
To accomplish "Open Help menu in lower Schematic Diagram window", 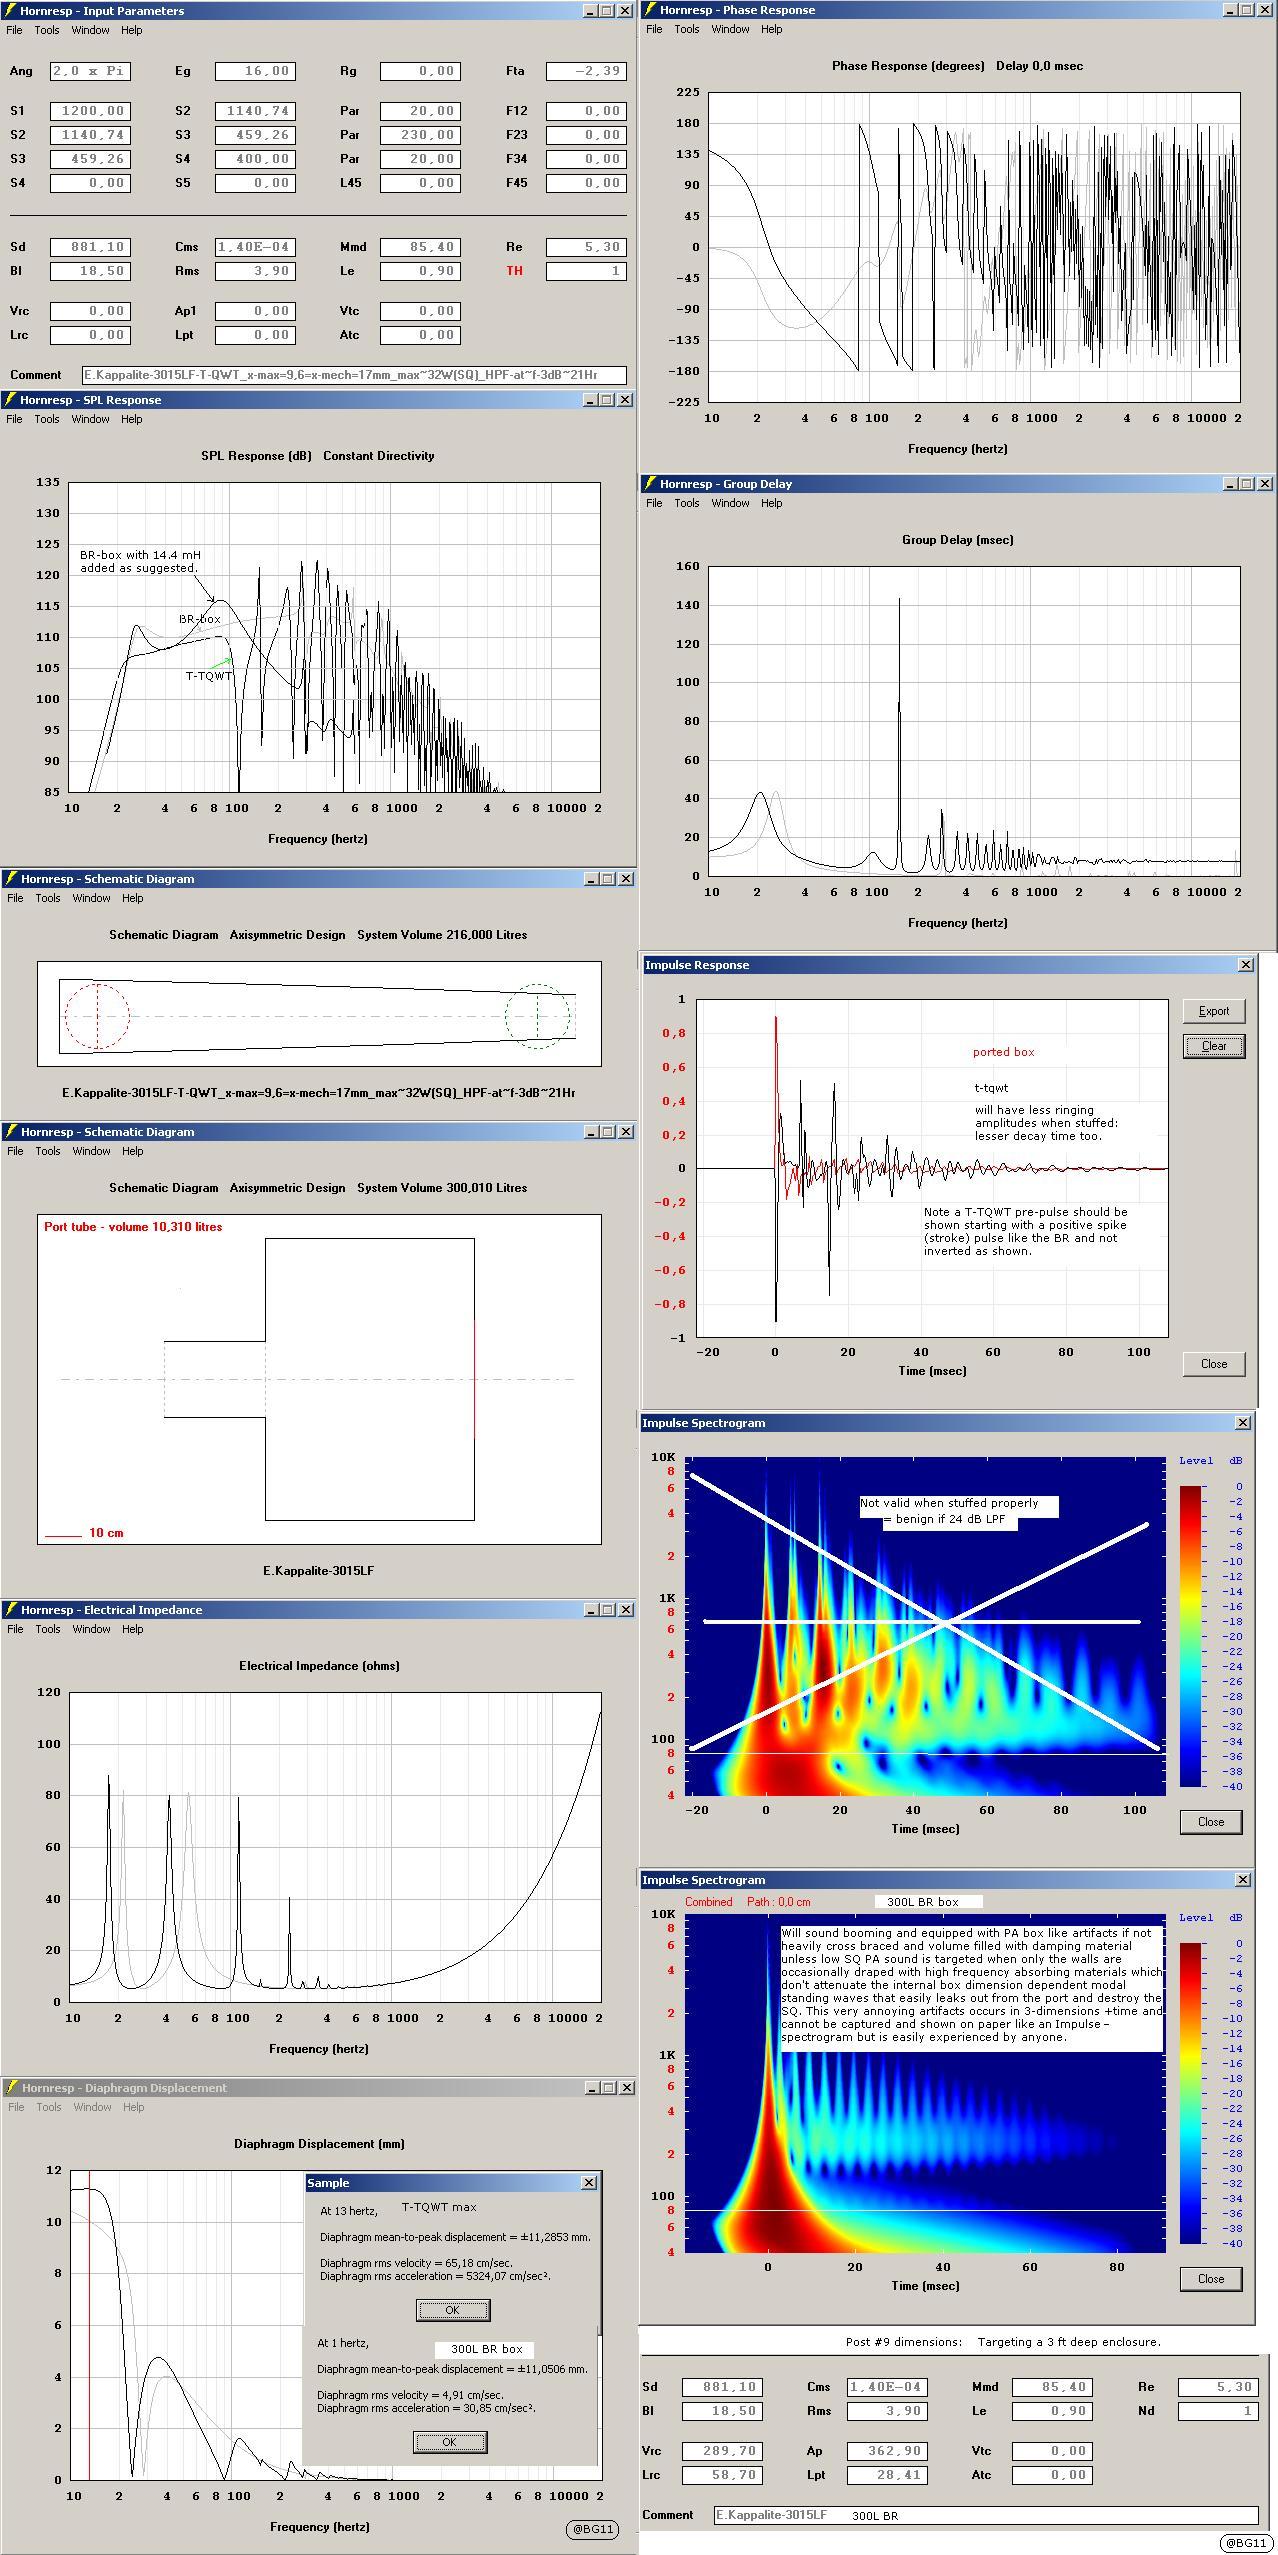I will (x=132, y=1151).
